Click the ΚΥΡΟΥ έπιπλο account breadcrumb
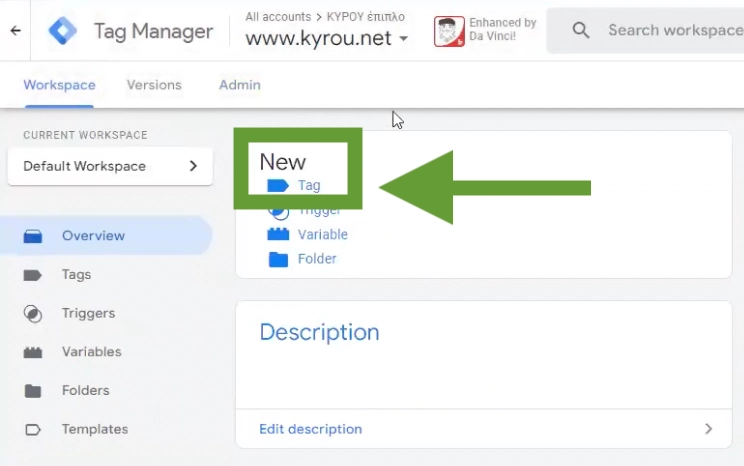 [x=366, y=17]
